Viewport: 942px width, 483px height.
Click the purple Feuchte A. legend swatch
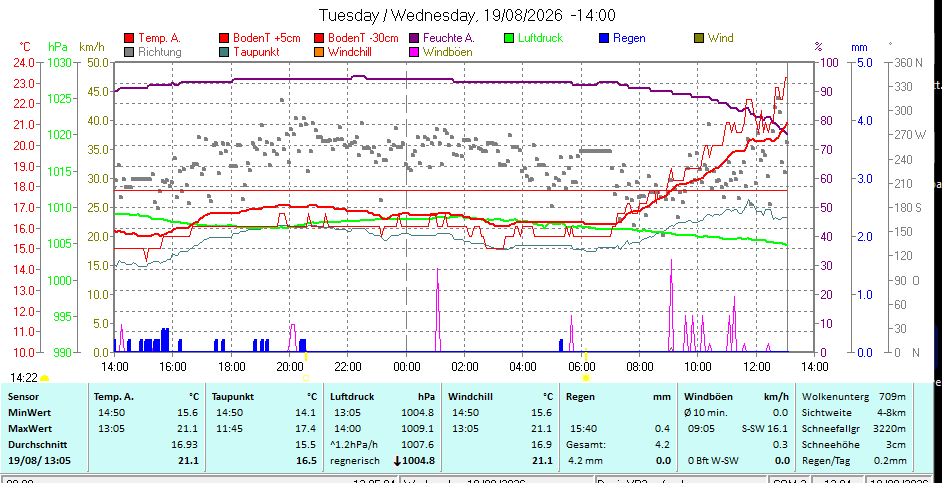point(413,38)
